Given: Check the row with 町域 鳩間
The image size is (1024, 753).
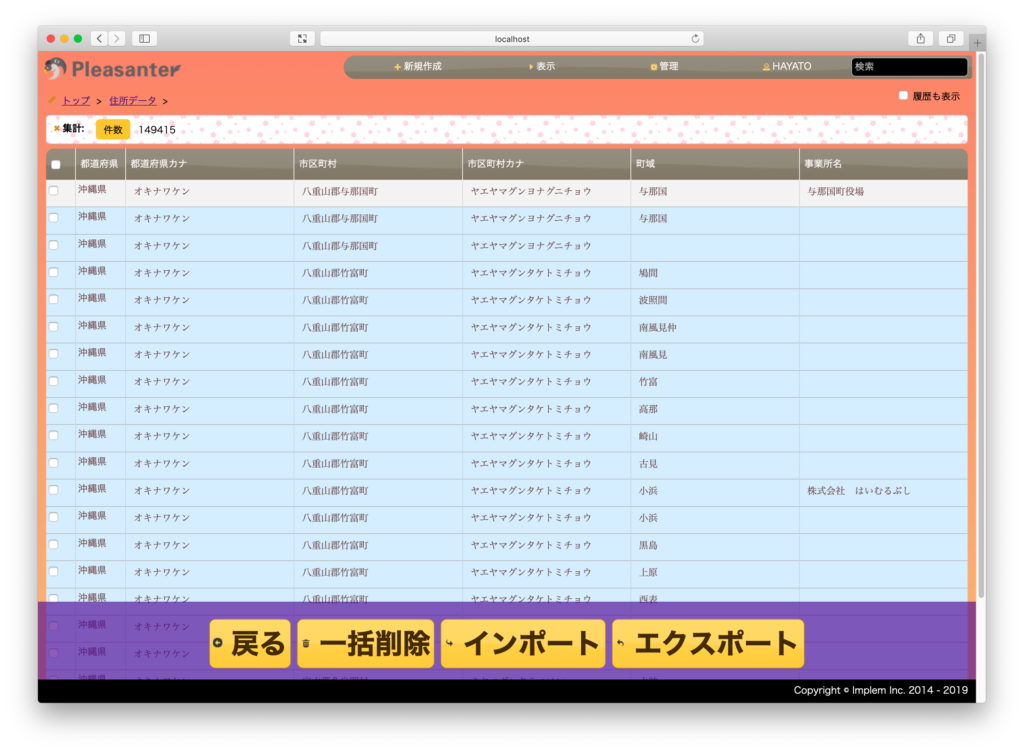Looking at the screenshot, I should 54,272.
